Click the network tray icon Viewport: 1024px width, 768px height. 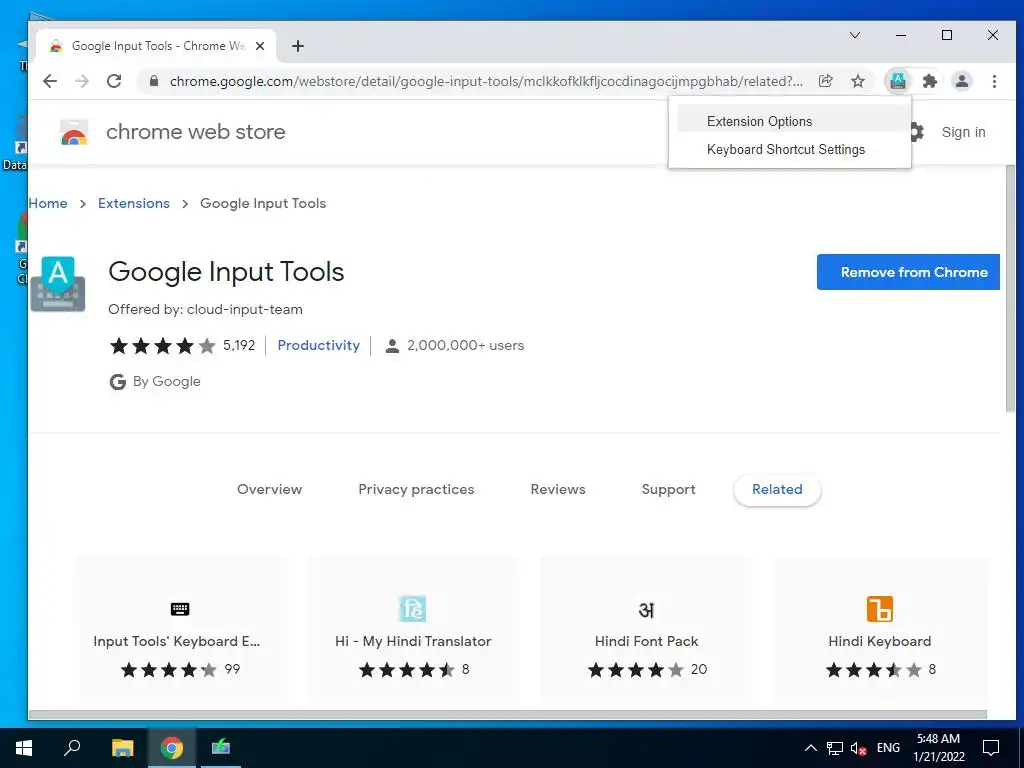coord(835,748)
